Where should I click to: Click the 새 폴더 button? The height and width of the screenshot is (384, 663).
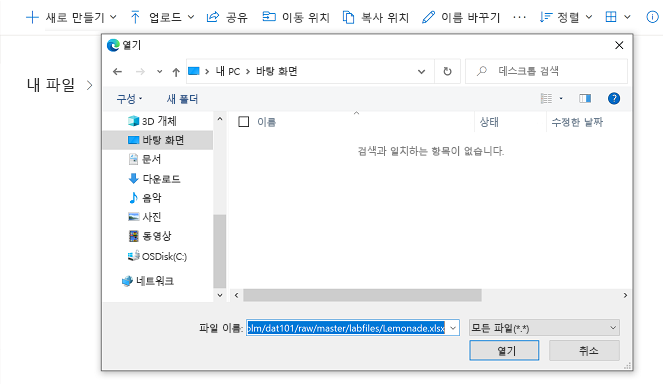[x=182, y=99]
